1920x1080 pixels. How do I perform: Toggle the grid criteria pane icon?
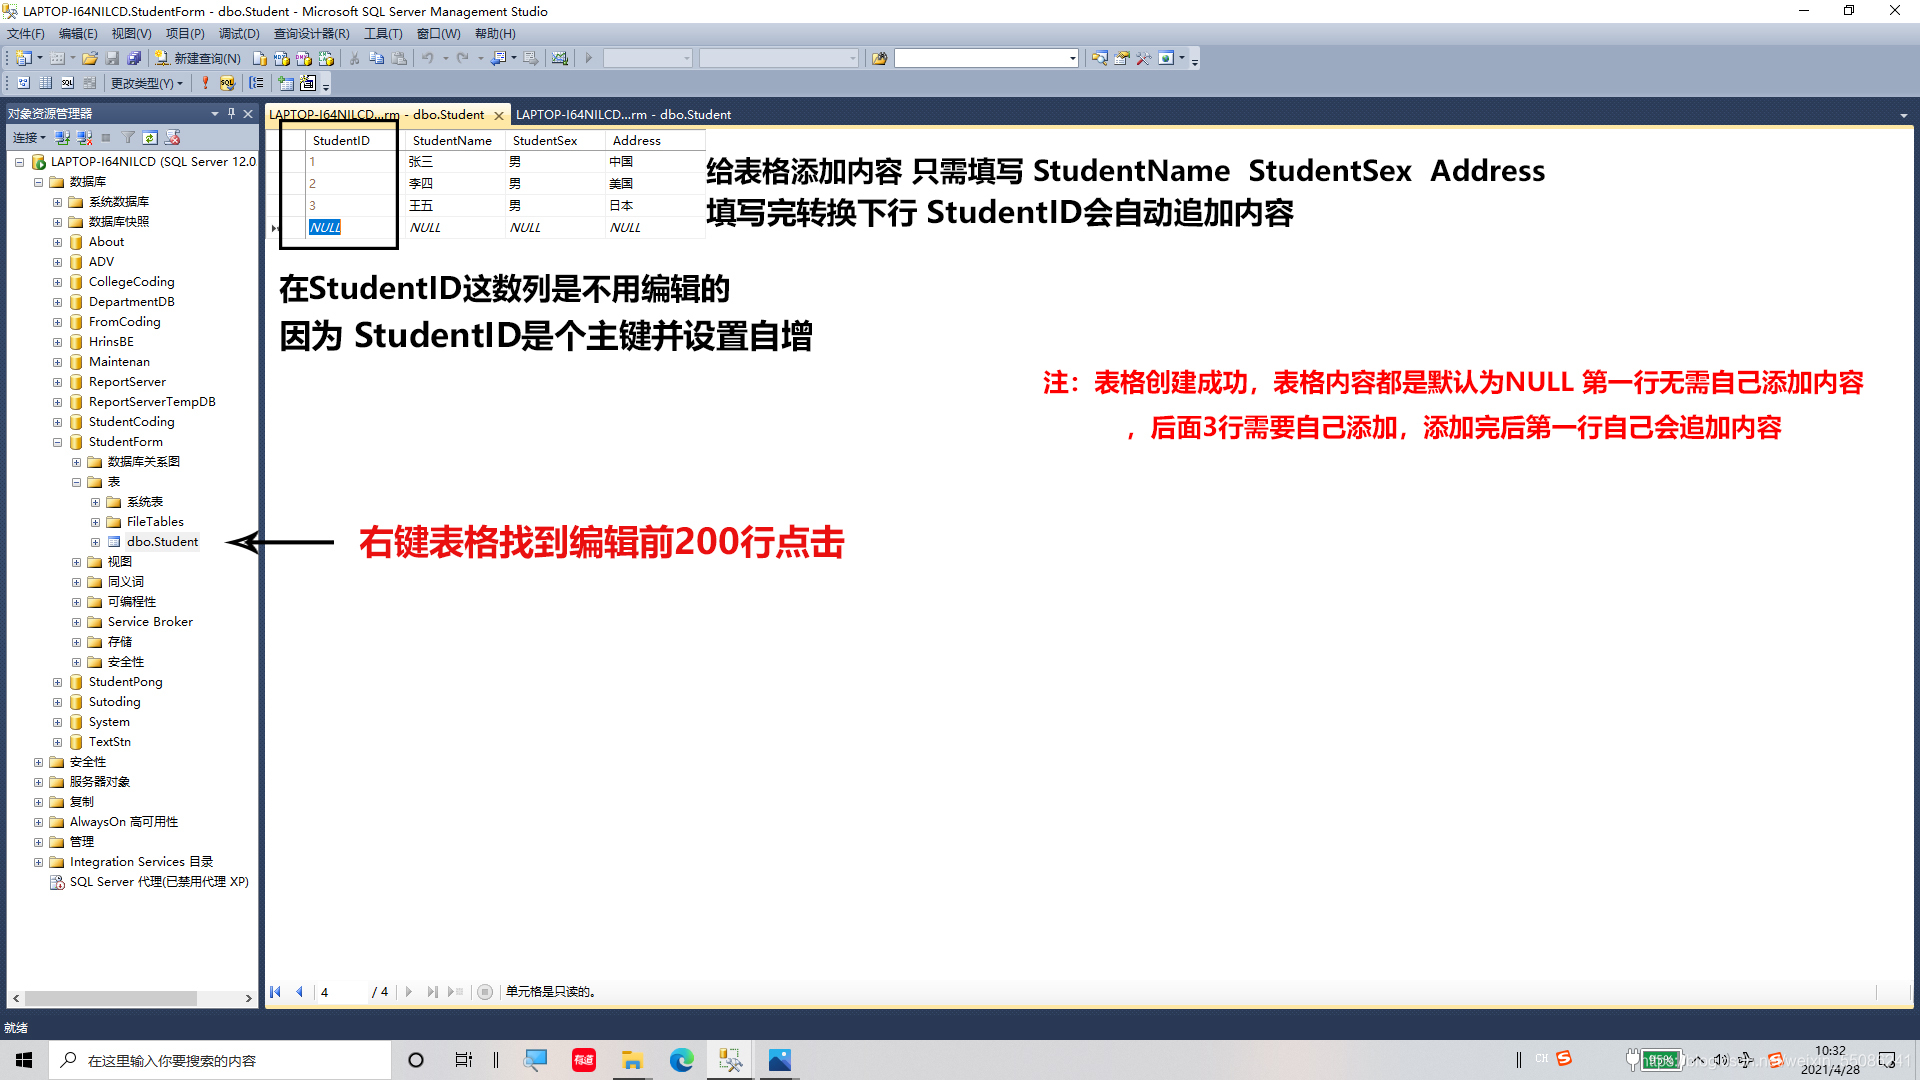[x=45, y=83]
